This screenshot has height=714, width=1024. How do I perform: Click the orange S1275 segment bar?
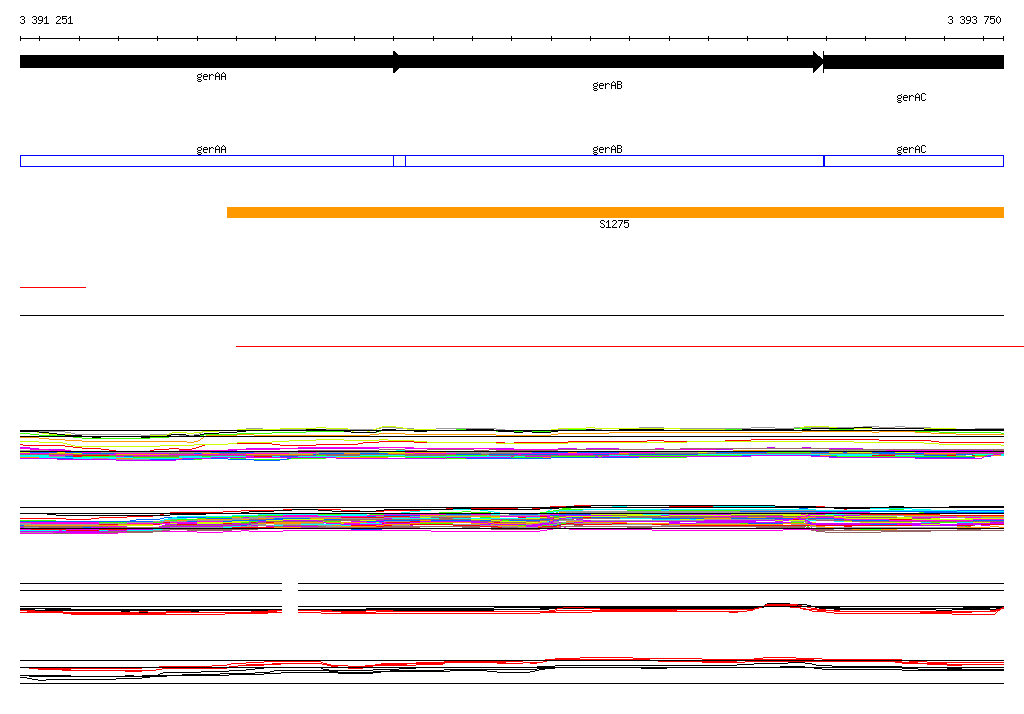[615, 212]
